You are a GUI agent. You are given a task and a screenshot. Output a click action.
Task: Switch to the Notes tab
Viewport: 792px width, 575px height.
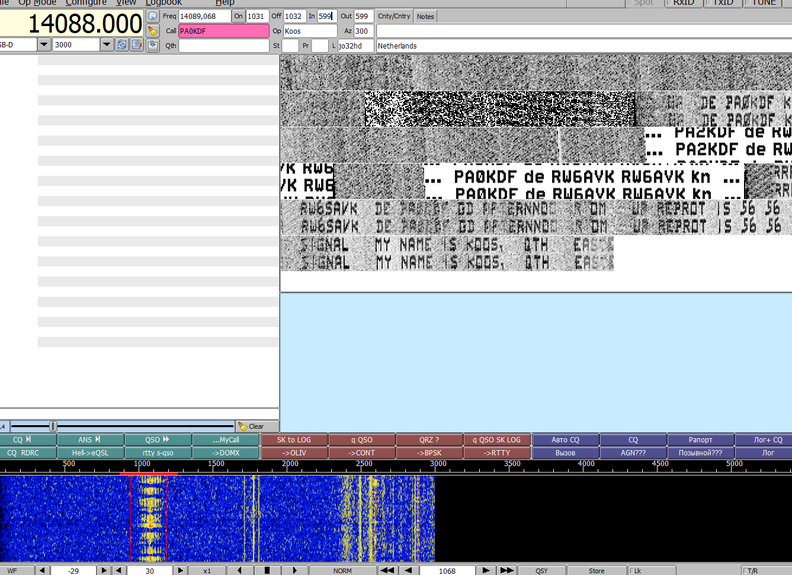pos(425,17)
